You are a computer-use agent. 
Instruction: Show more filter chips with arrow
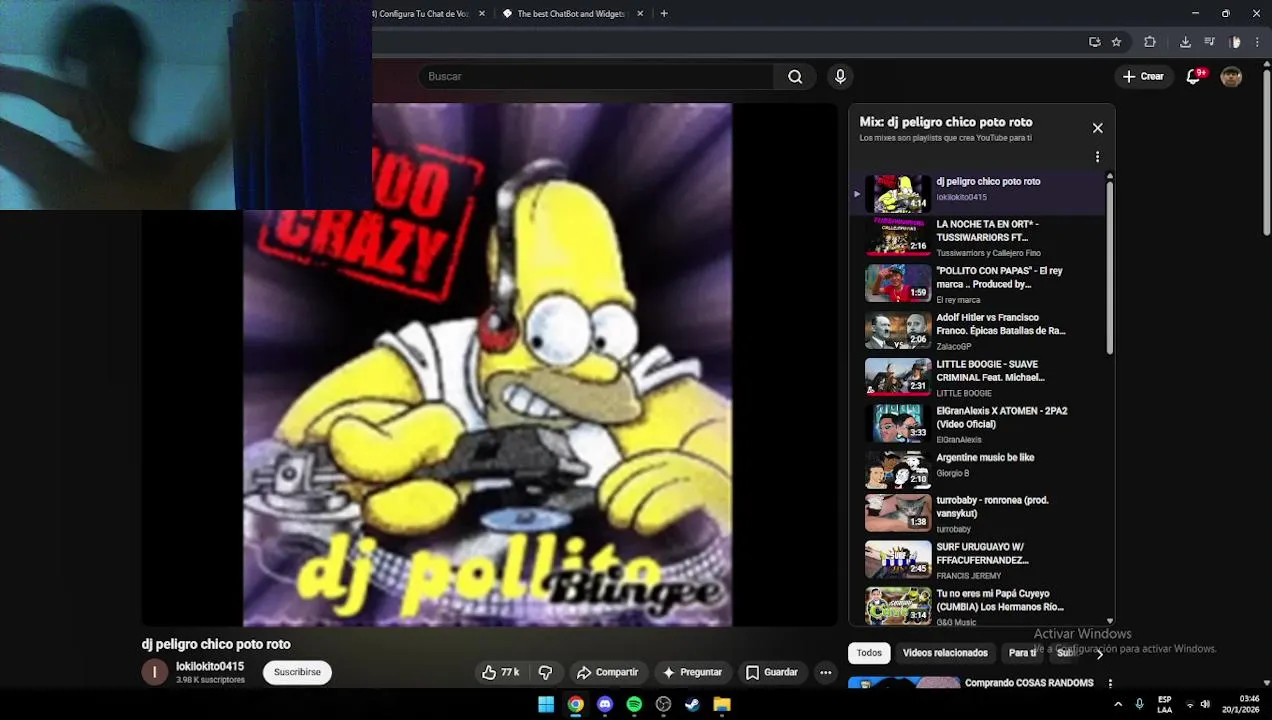[1099, 654]
